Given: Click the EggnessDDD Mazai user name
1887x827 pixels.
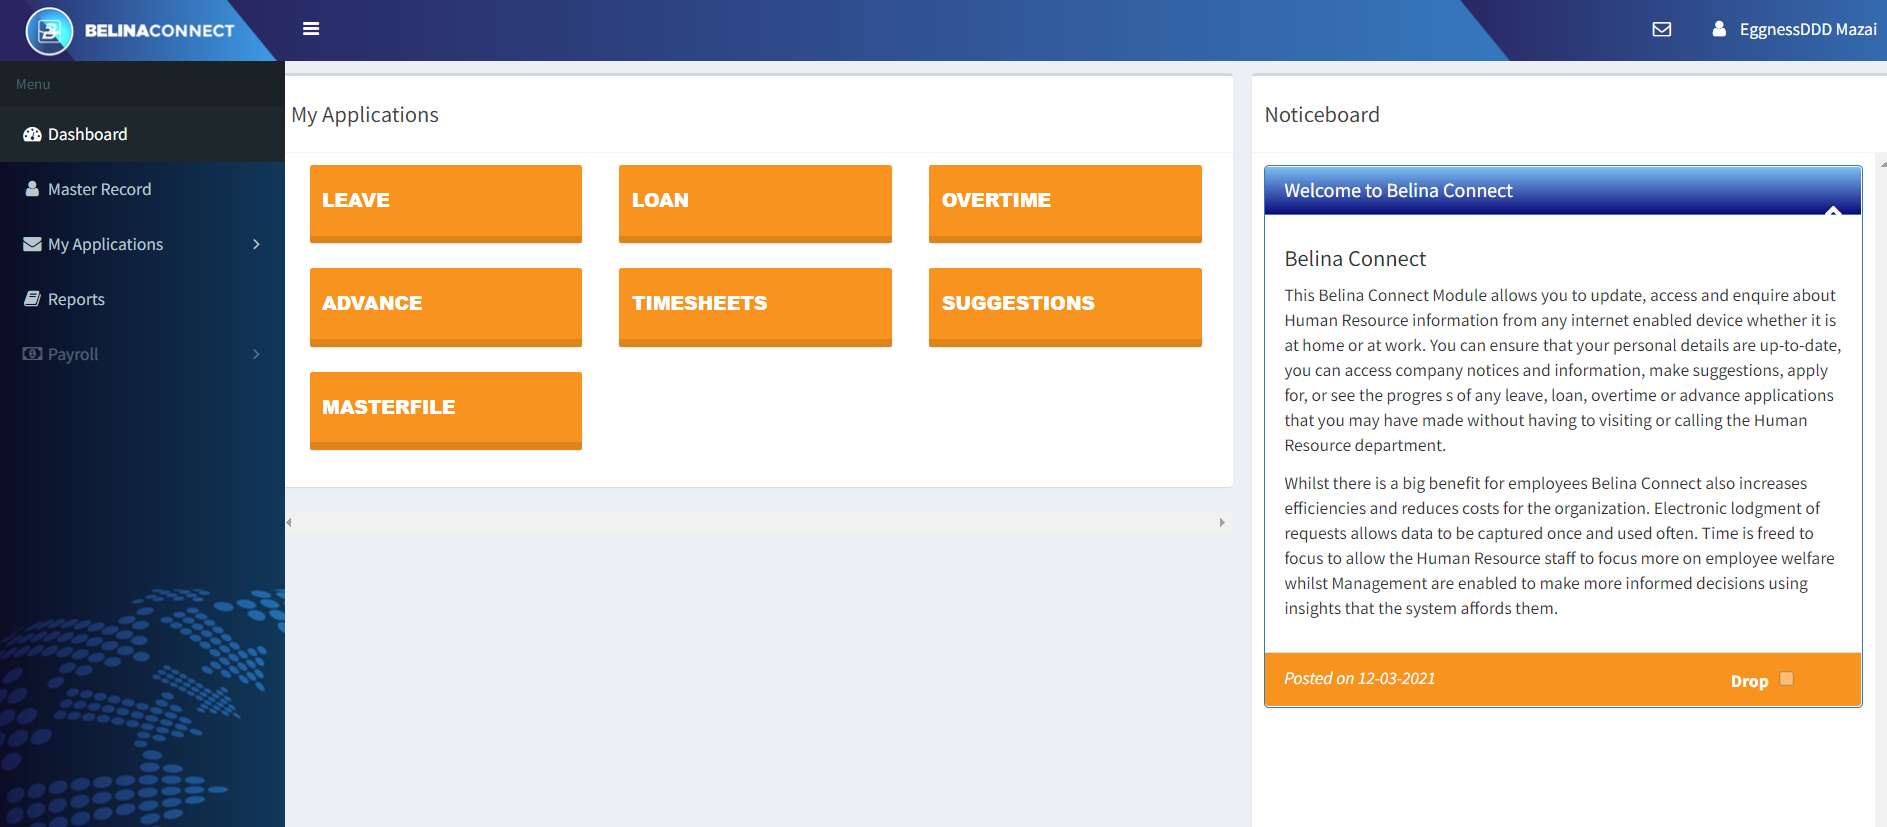Looking at the screenshot, I should click(x=1808, y=30).
